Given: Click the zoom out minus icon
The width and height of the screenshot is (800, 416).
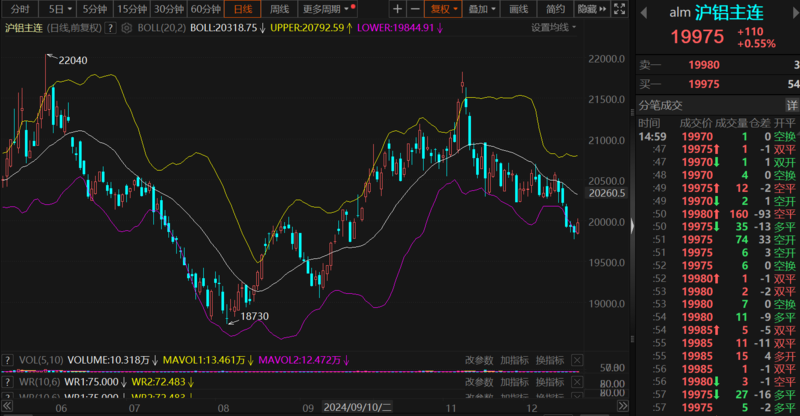Looking at the screenshot, I should (x=415, y=9).
